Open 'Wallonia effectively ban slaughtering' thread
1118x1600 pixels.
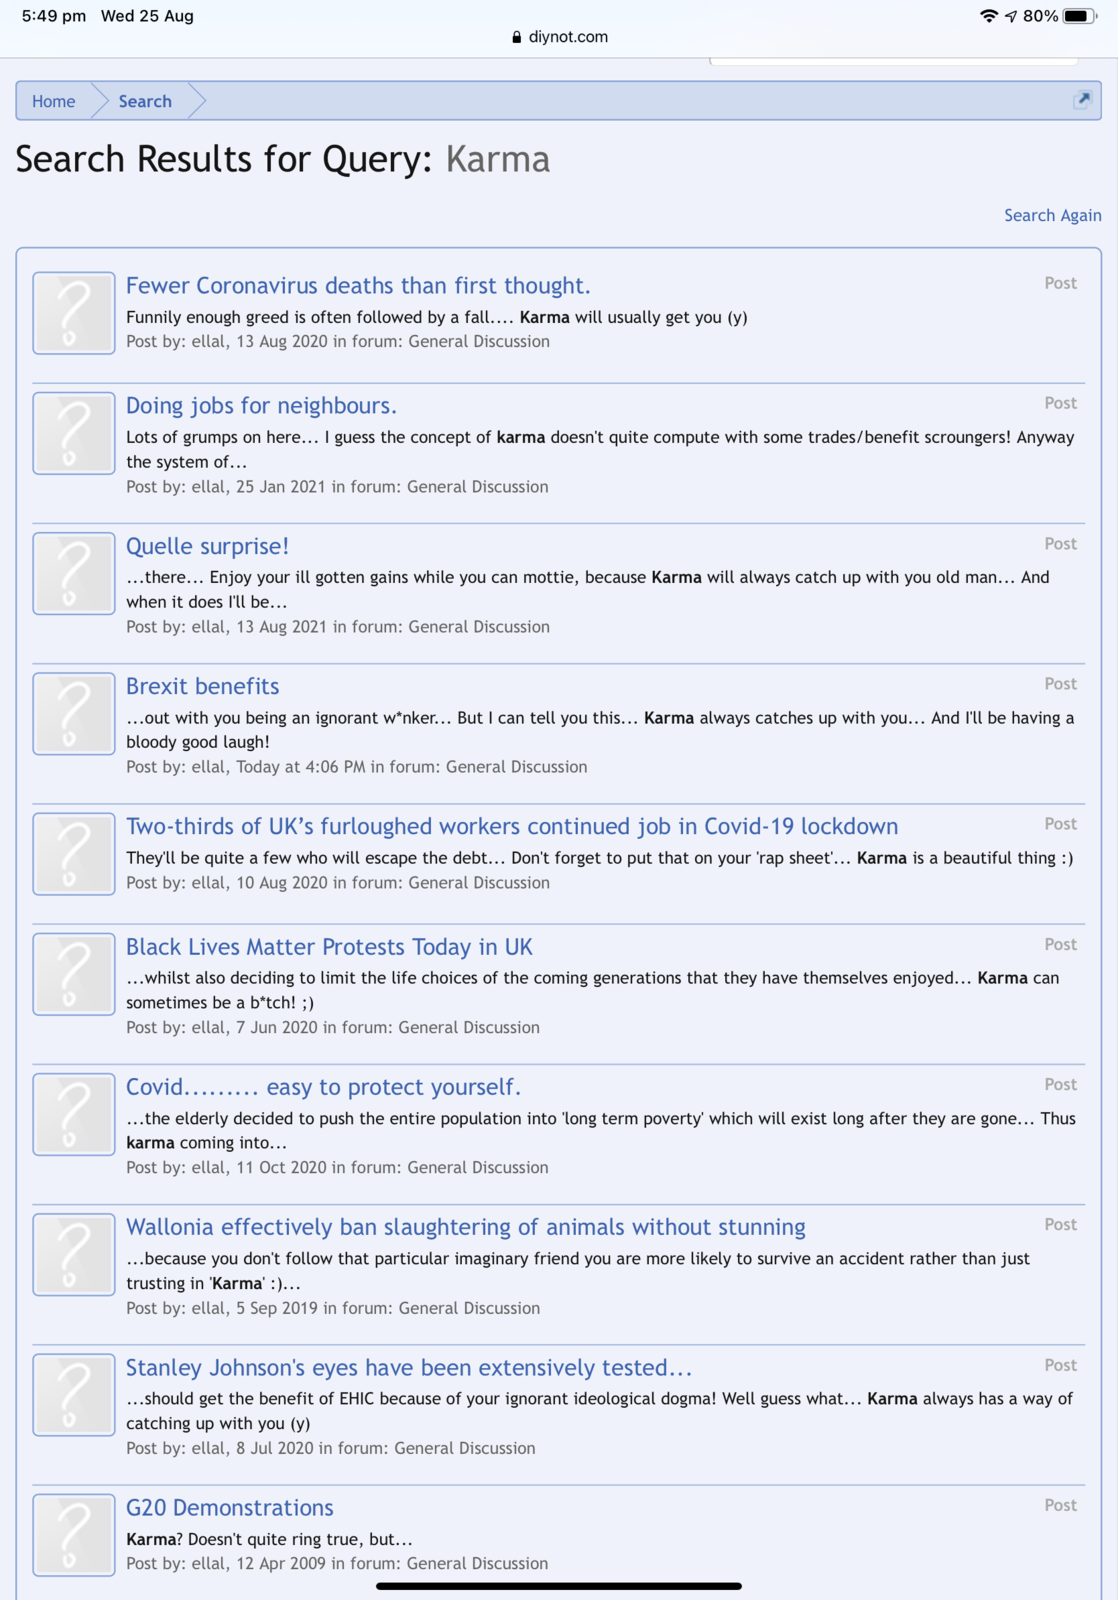tap(466, 1227)
